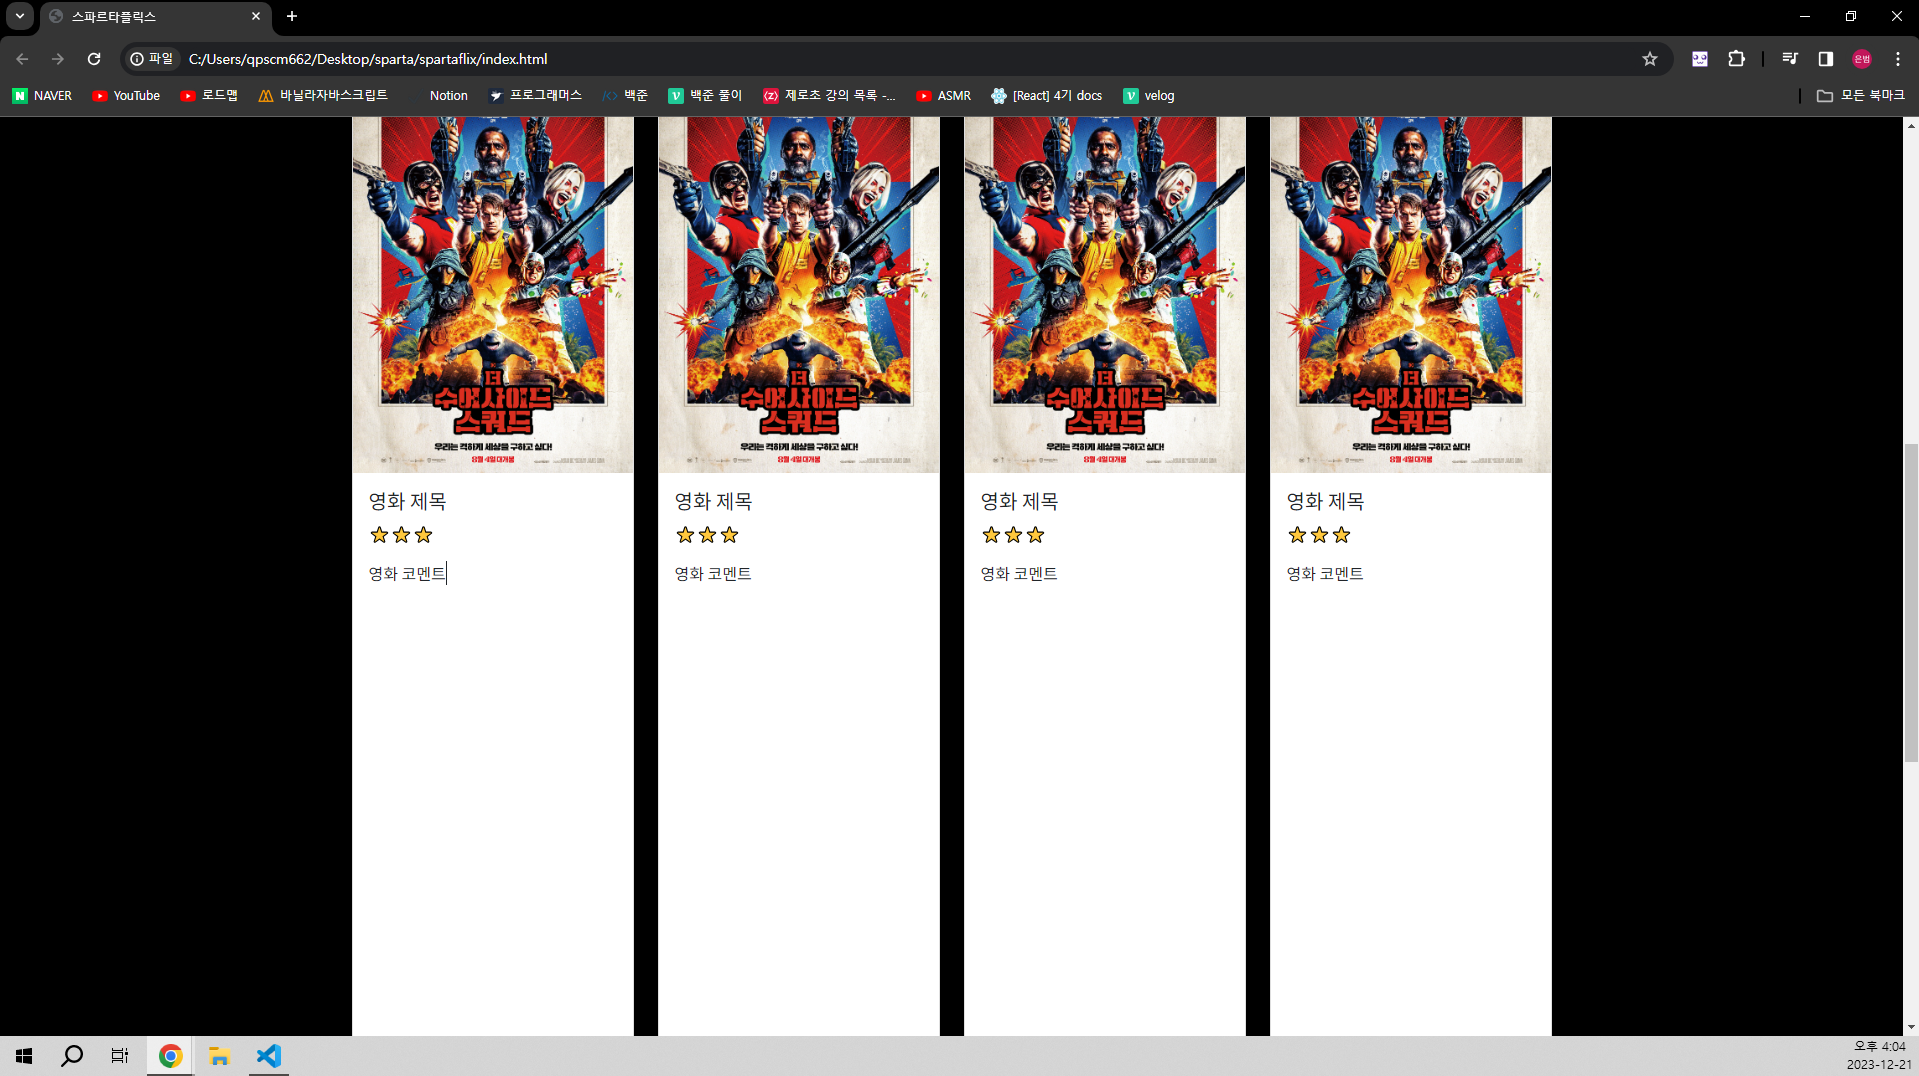Open File Explorer on the taskbar

point(219,1056)
